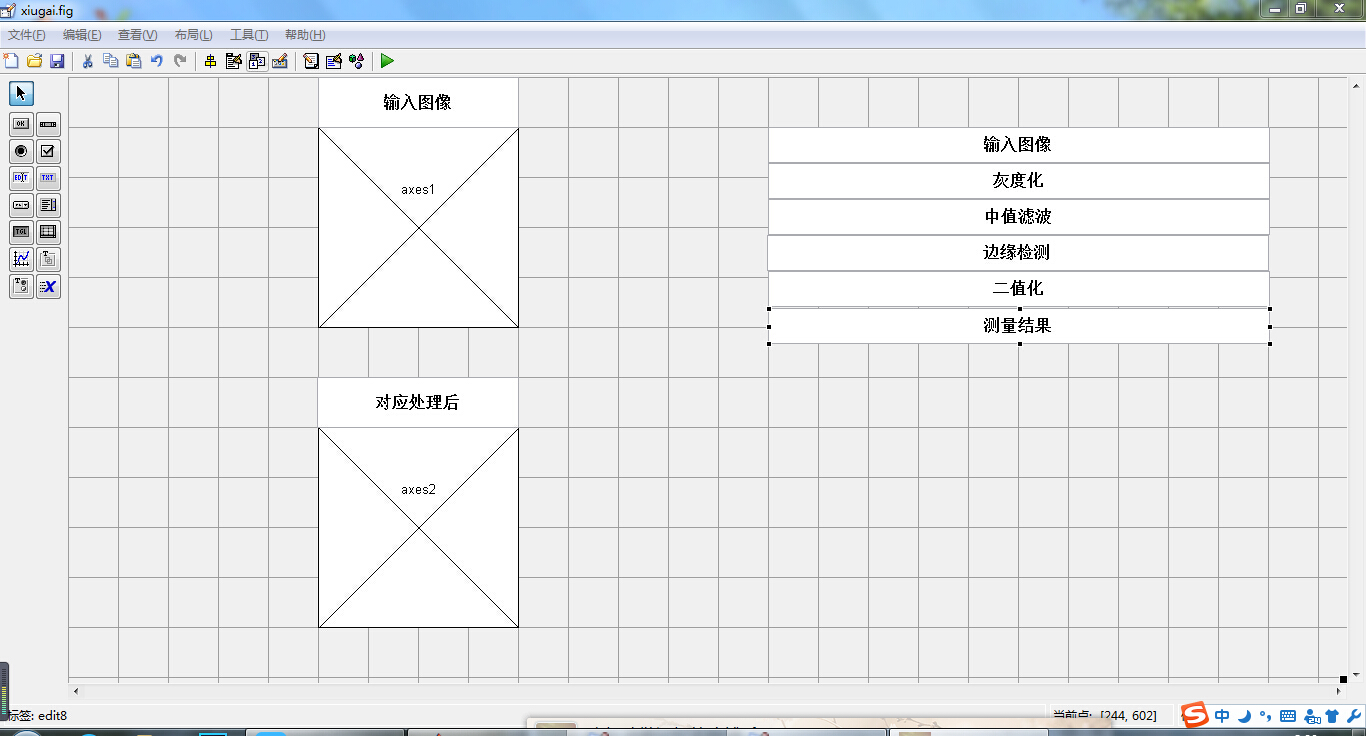1366x736 pixels.
Task: Save the figure with the floppy disk icon
Action: point(57,61)
